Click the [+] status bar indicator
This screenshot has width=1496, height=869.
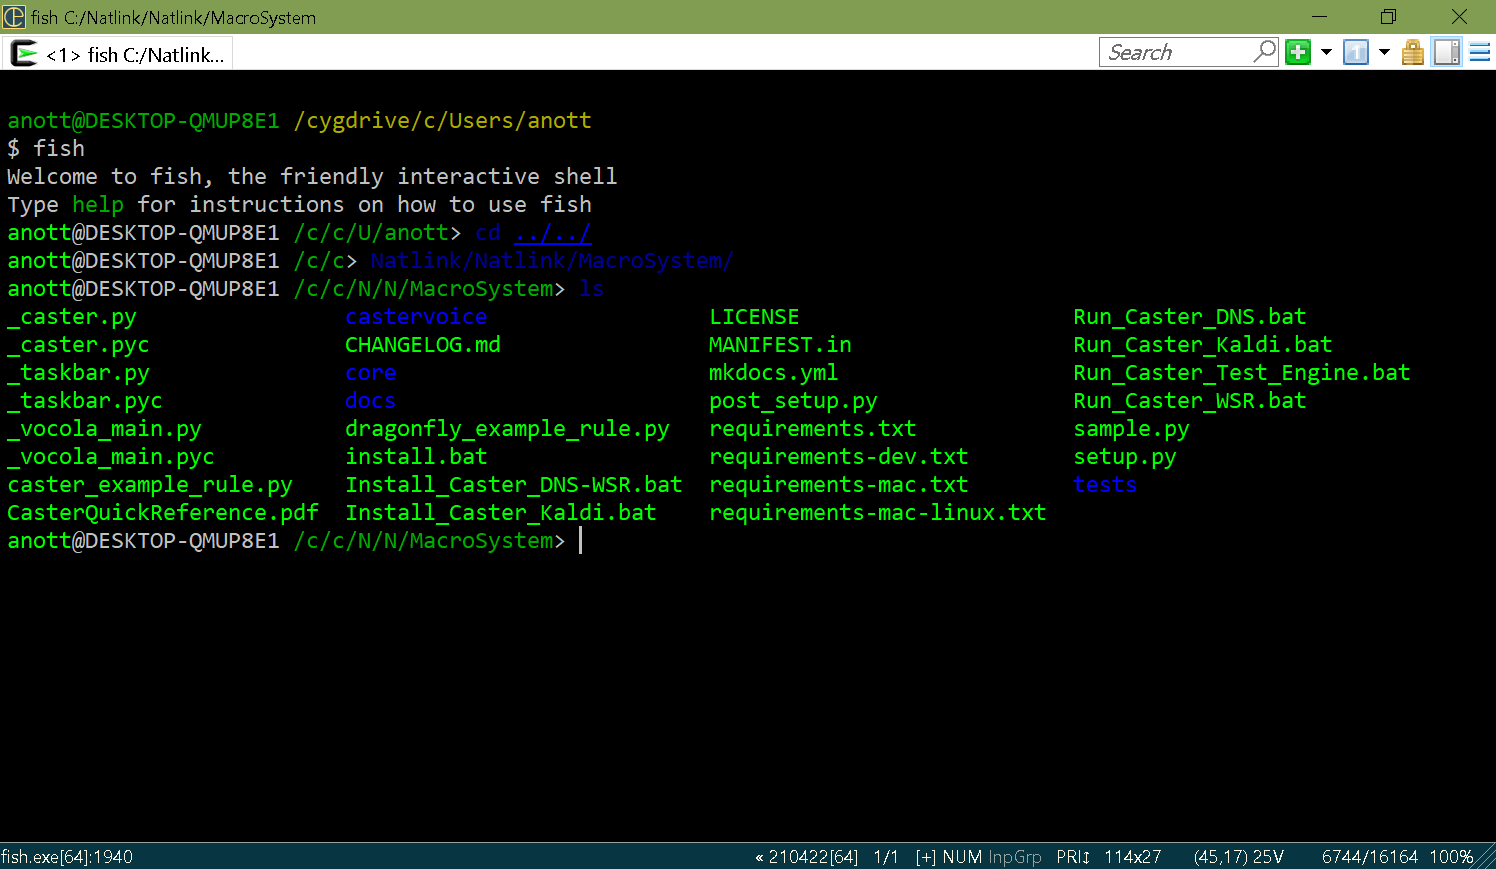[926, 857]
